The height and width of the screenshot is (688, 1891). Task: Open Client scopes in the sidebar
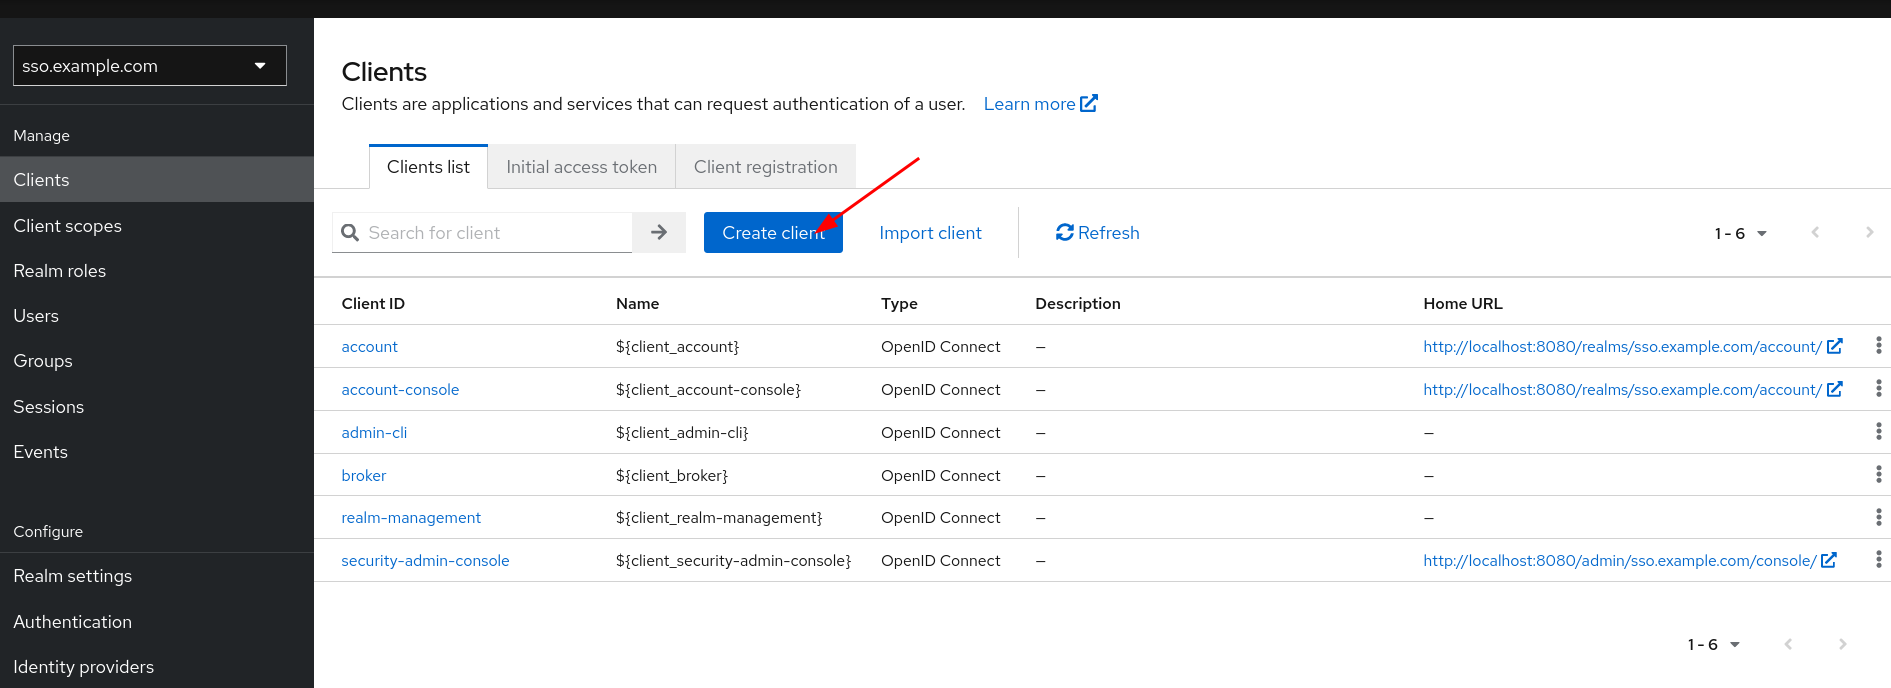(68, 226)
